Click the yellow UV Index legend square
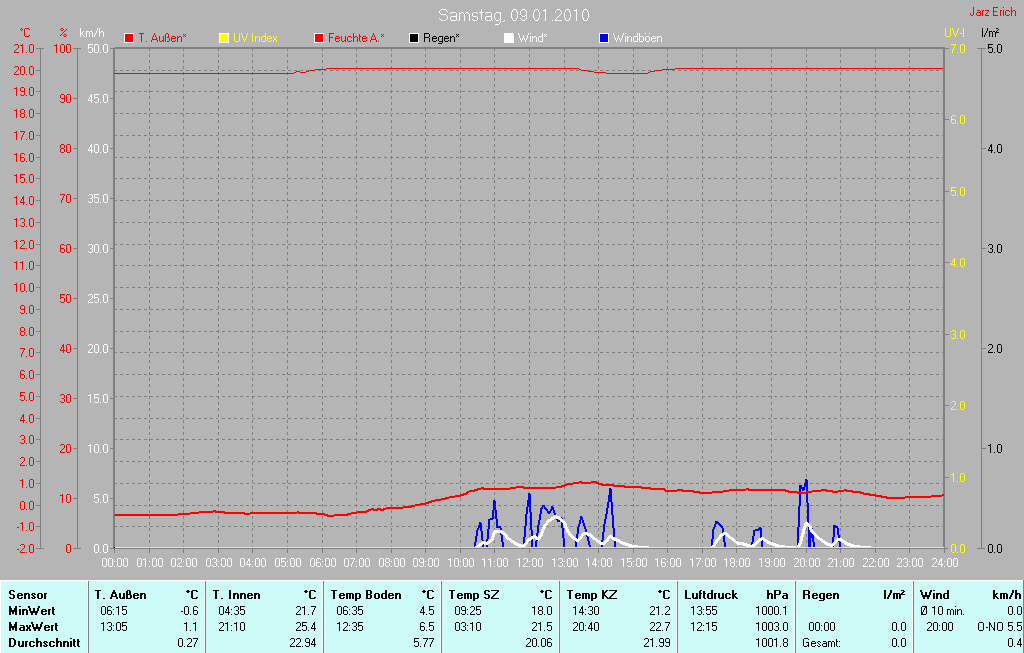The width and height of the screenshot is (1024, 653). click(223, 38)
